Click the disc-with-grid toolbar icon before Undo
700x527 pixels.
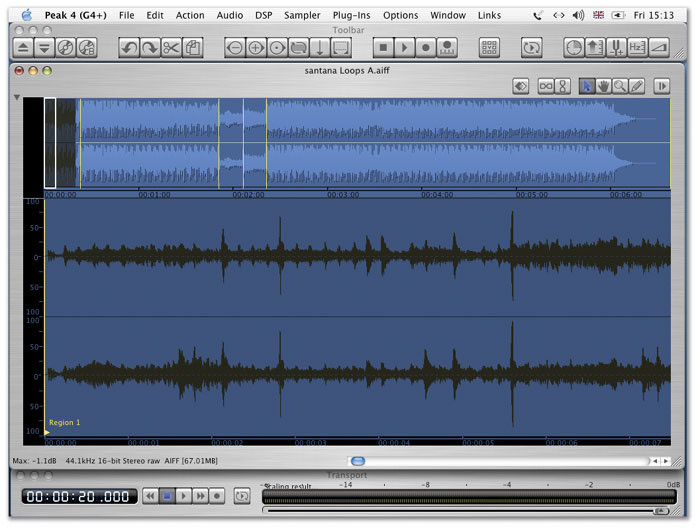(x=87, y=48)
